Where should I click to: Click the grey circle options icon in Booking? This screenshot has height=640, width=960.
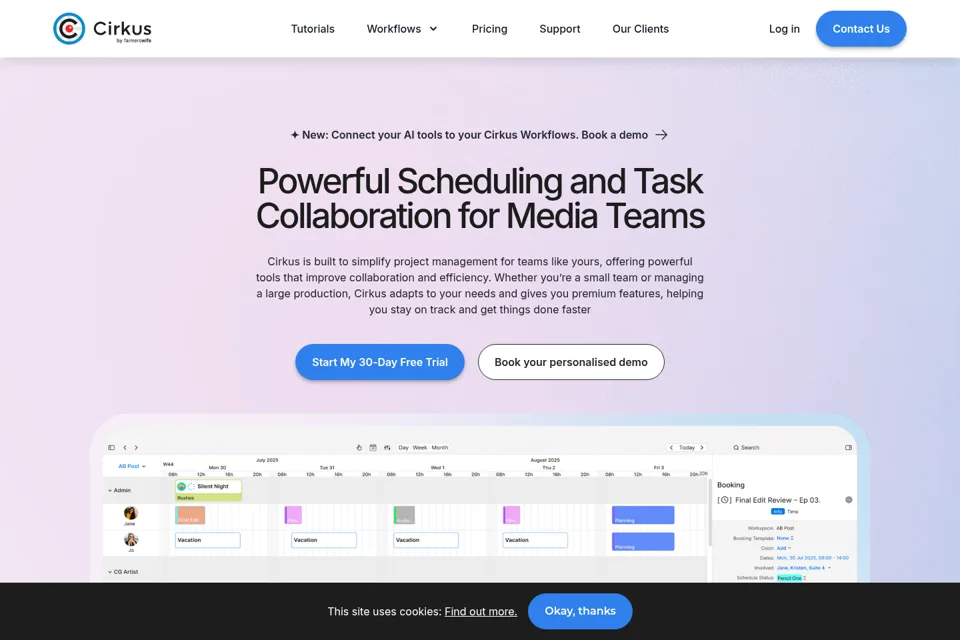[x=849, y=500]
